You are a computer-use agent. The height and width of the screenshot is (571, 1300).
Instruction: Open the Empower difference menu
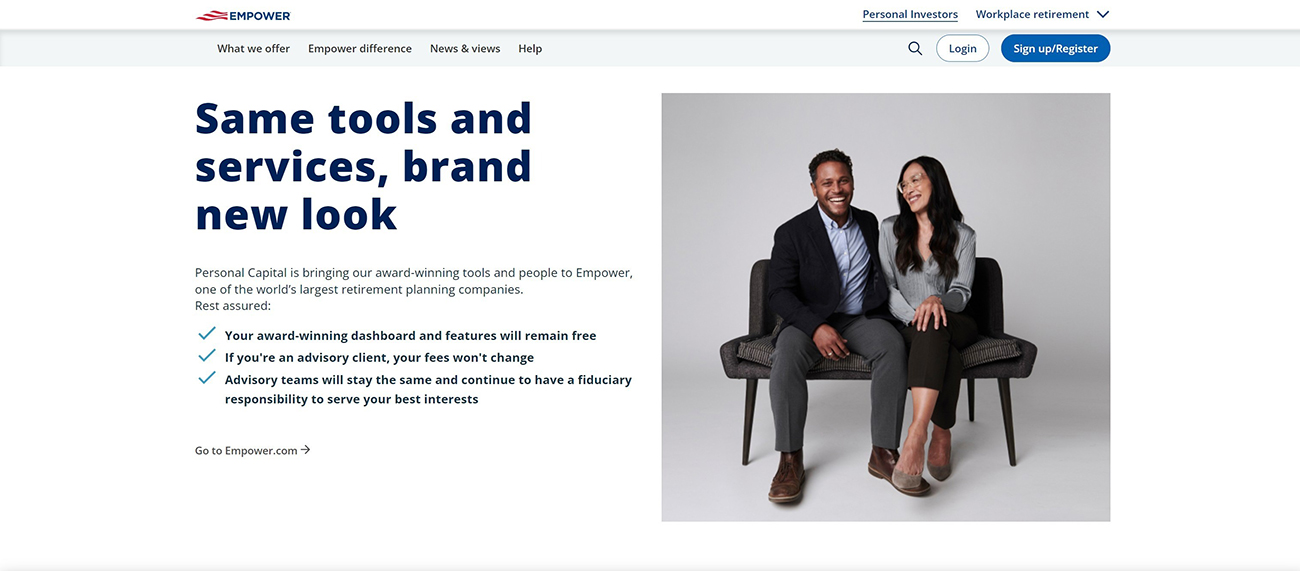tap(360, 48)
